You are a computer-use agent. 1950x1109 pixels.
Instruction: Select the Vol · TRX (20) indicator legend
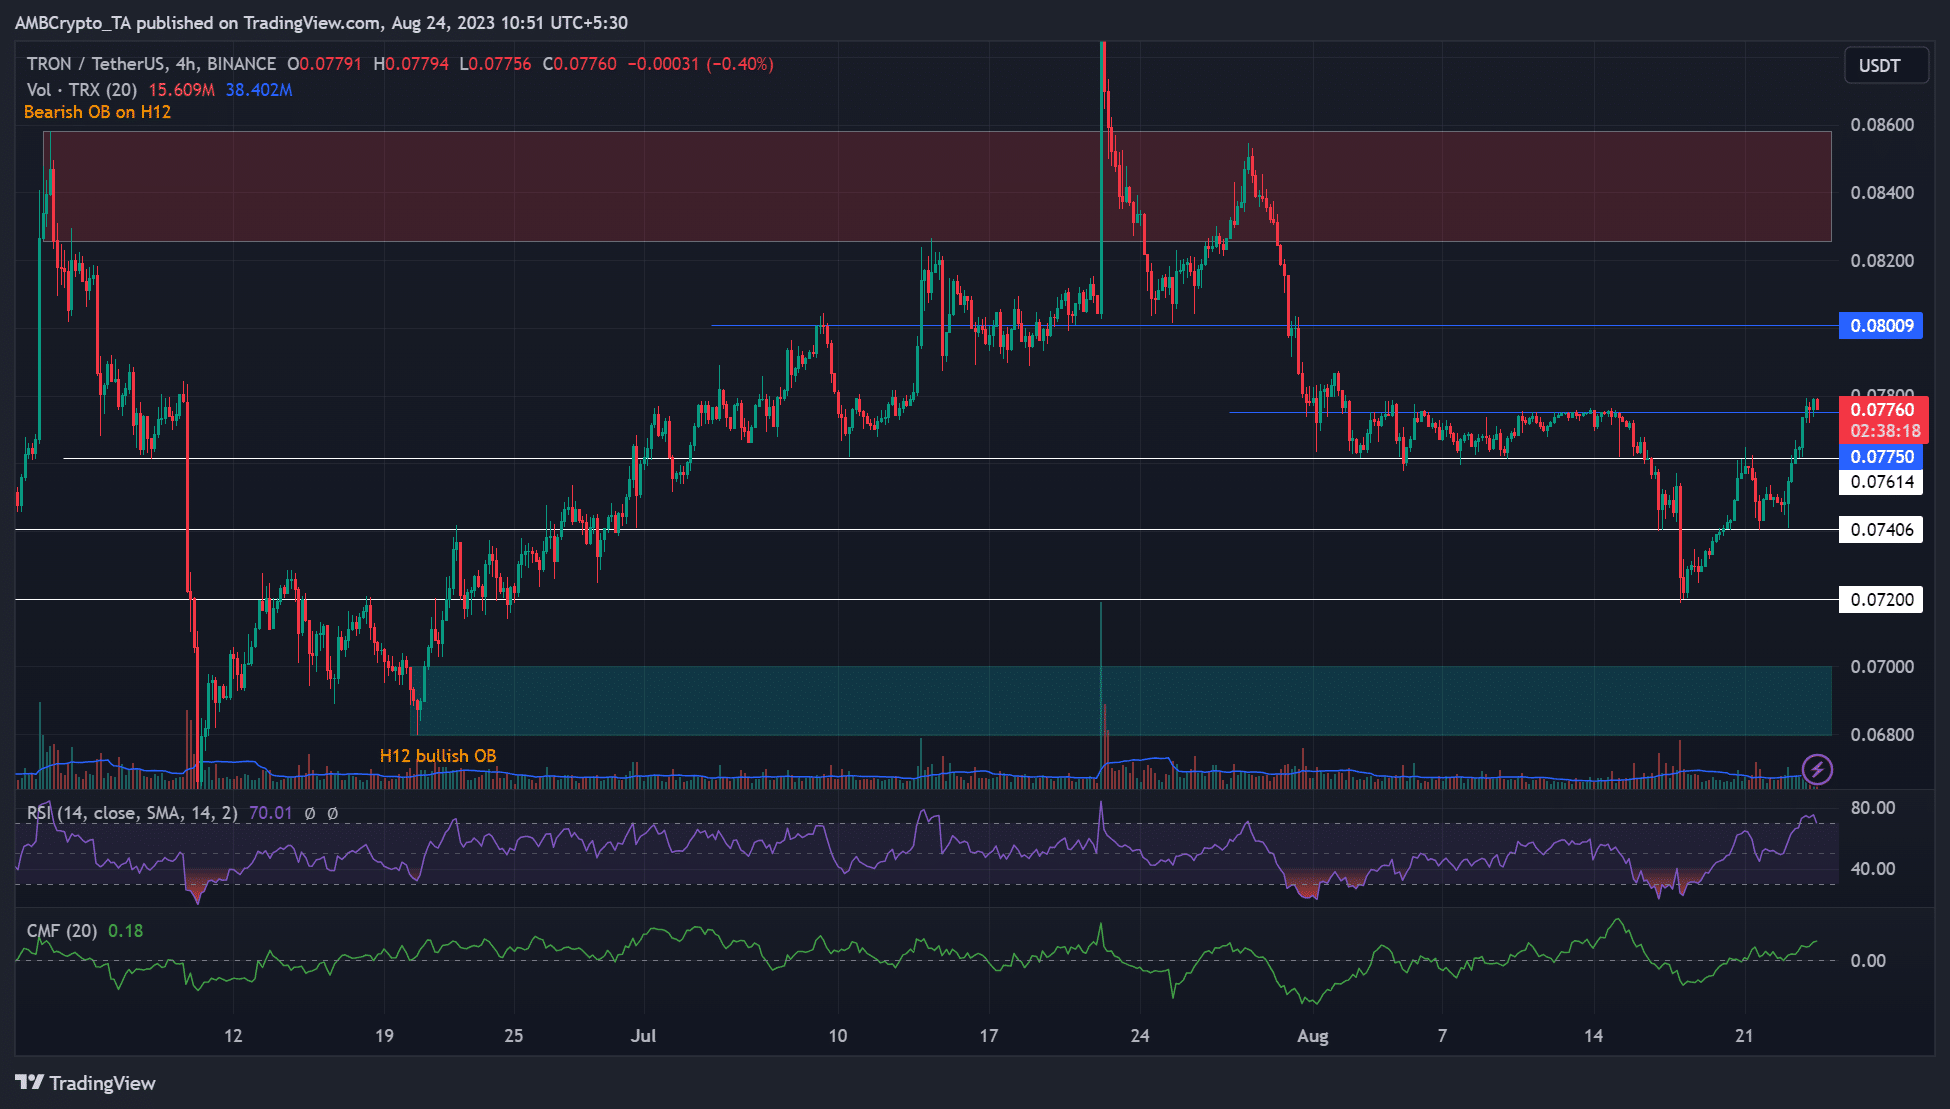click(x=82, y=90)
